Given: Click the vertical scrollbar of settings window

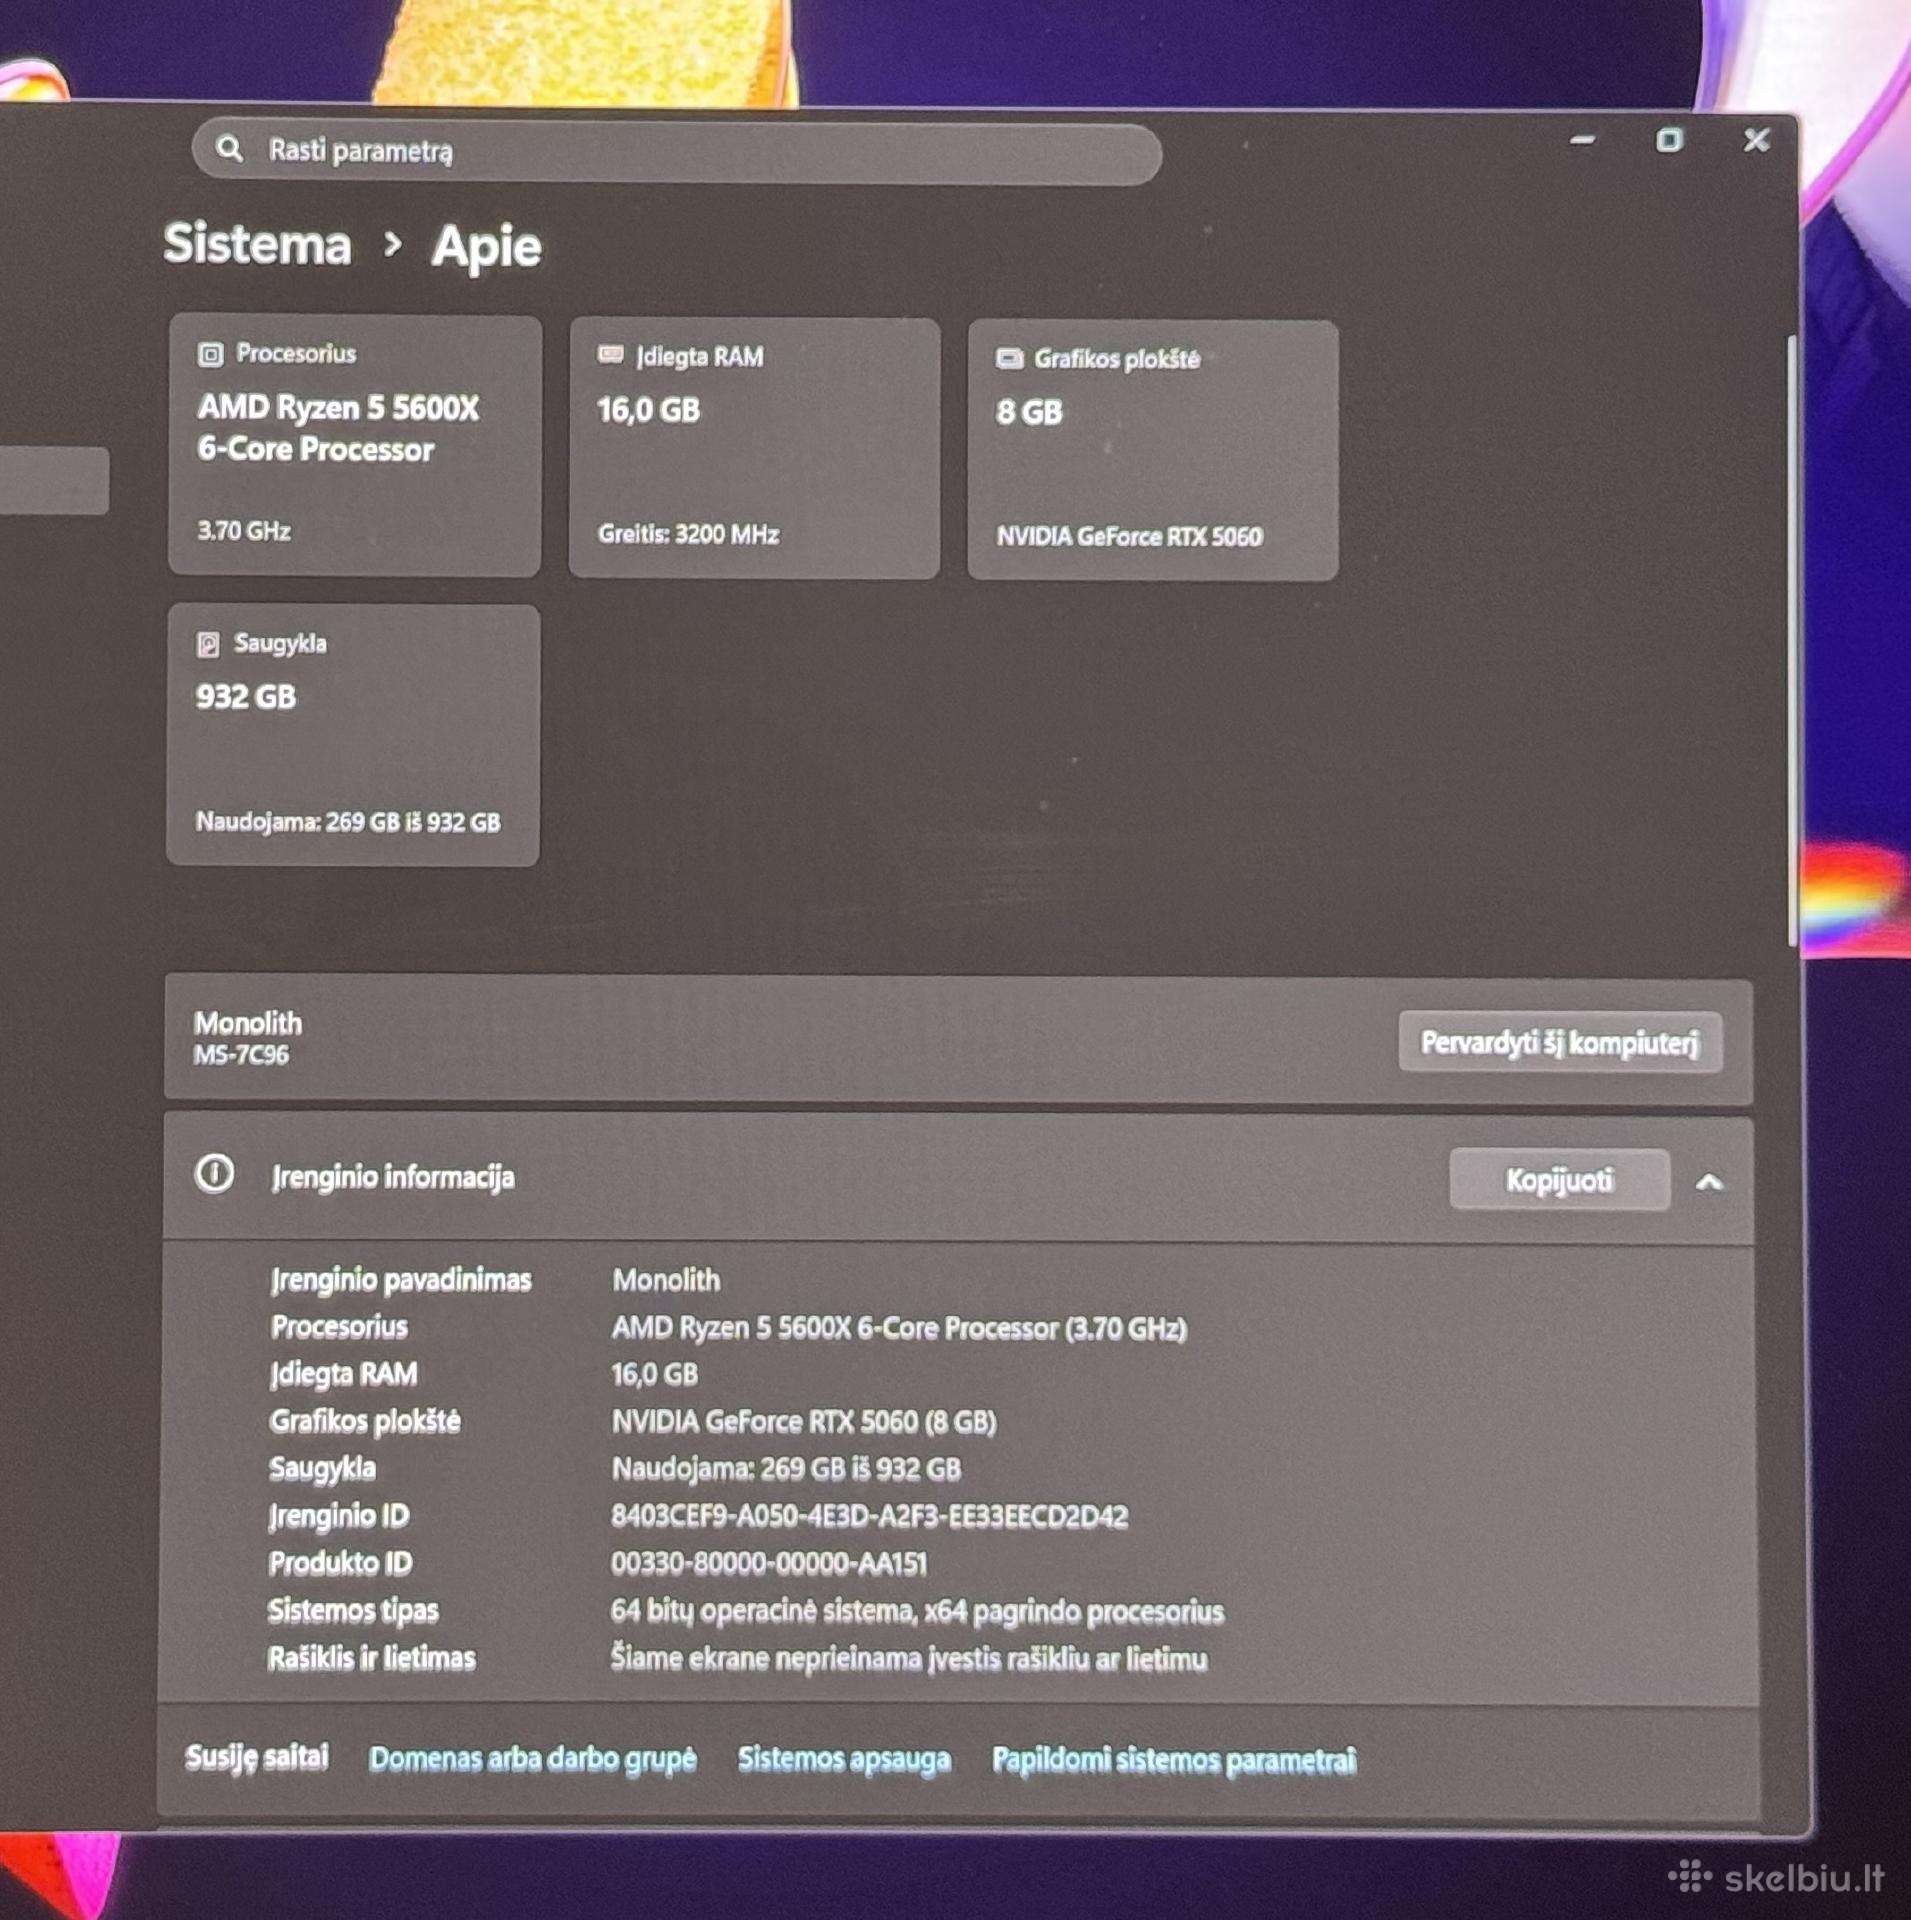Looking at the screenshot, I should (1792, 640).
